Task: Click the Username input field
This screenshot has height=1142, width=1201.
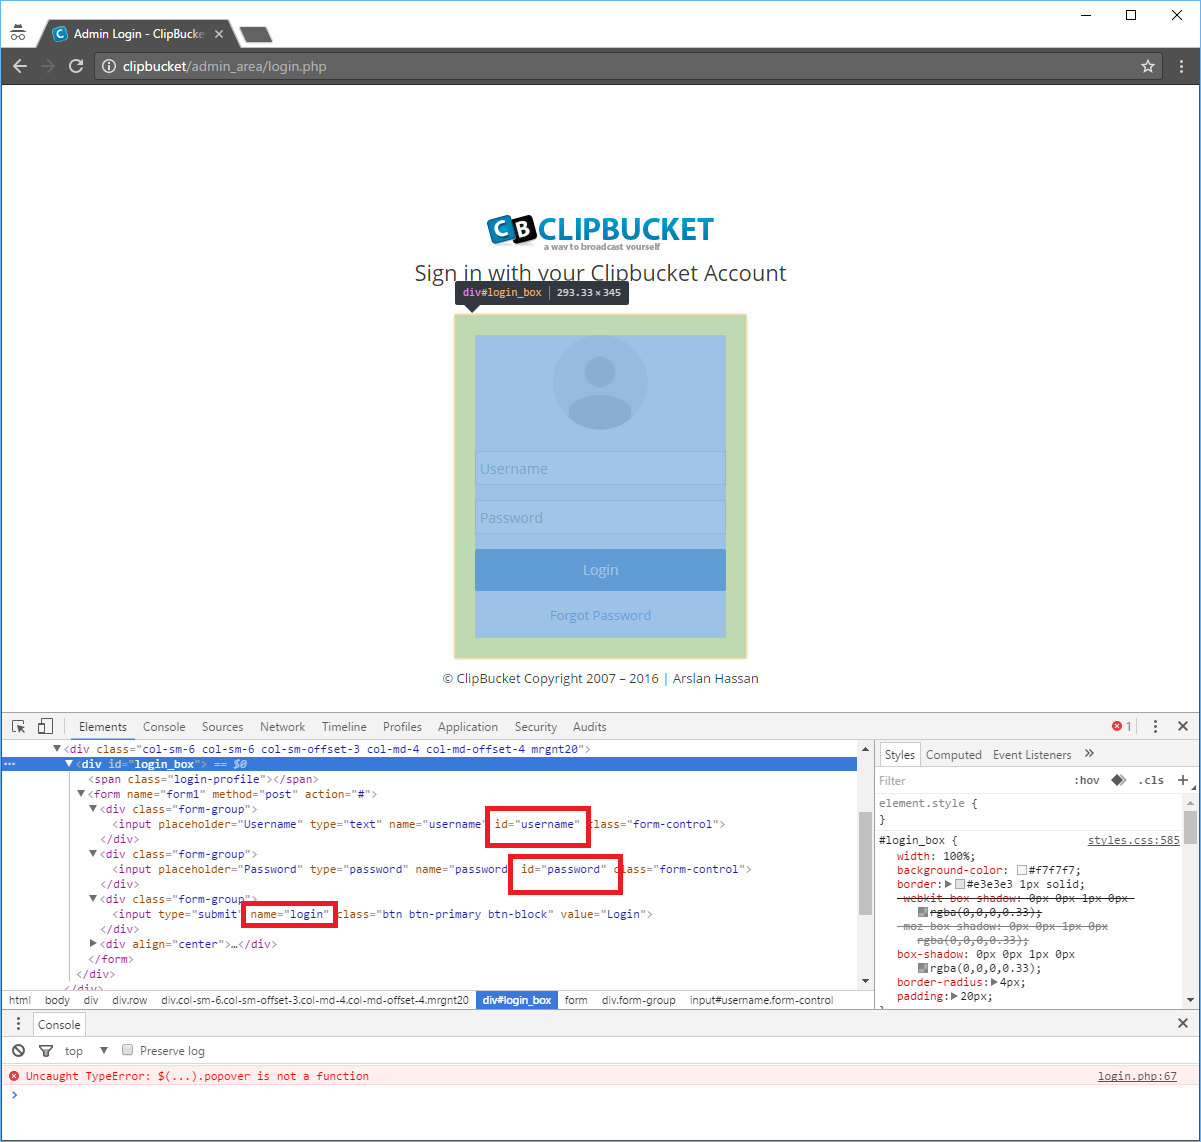Action: click(x=600, y=468)
